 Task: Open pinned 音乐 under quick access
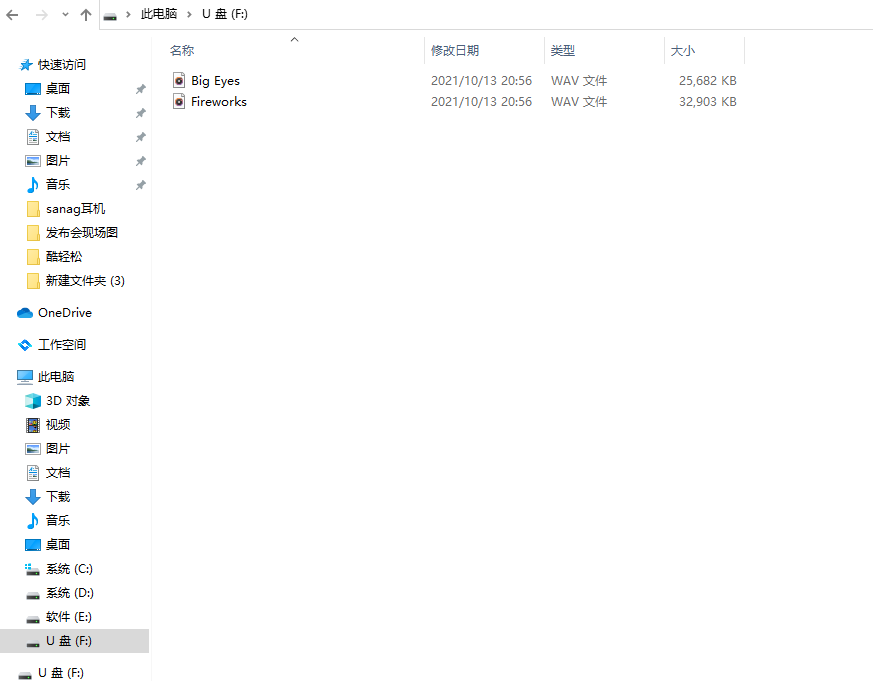point(58,184)
